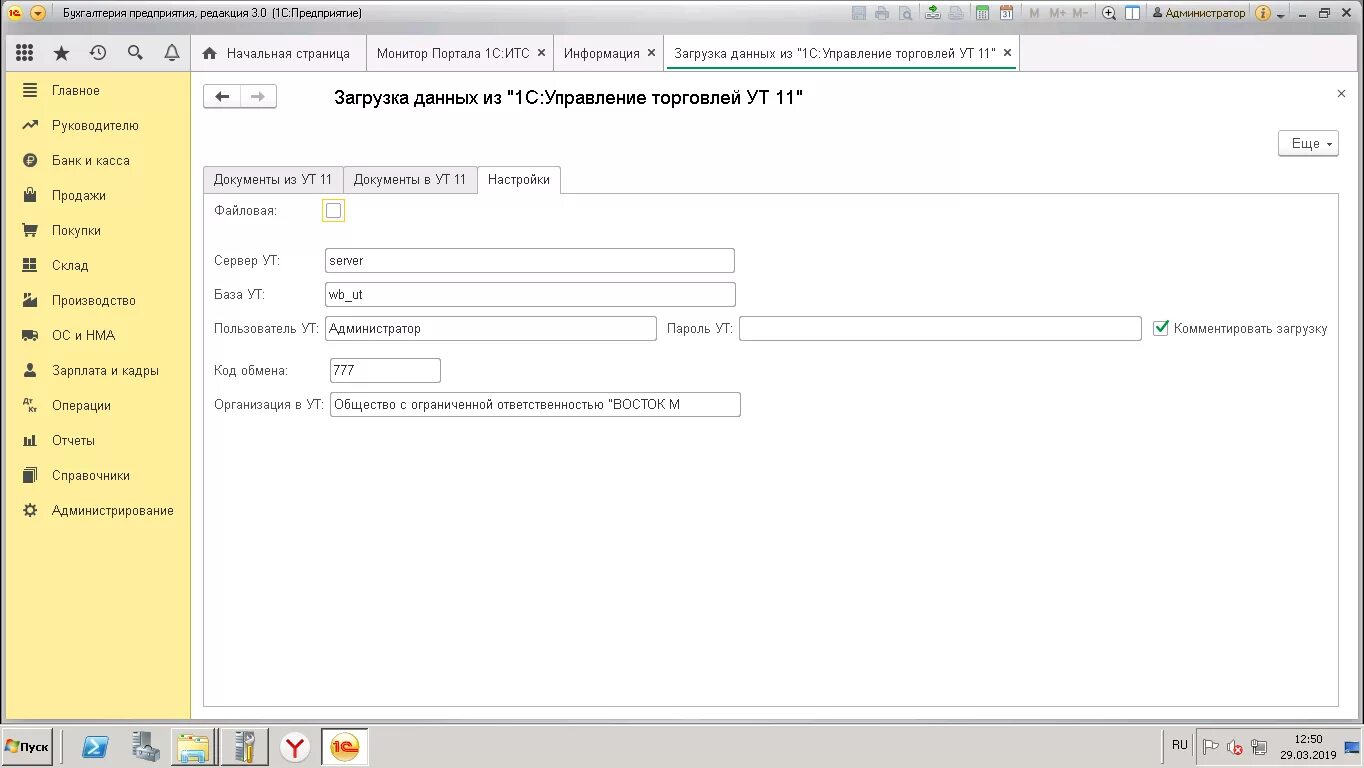This screenshot has height=768, width=1364.
Task: Click the Организация в УТ input field
Action: pos(535,404)
